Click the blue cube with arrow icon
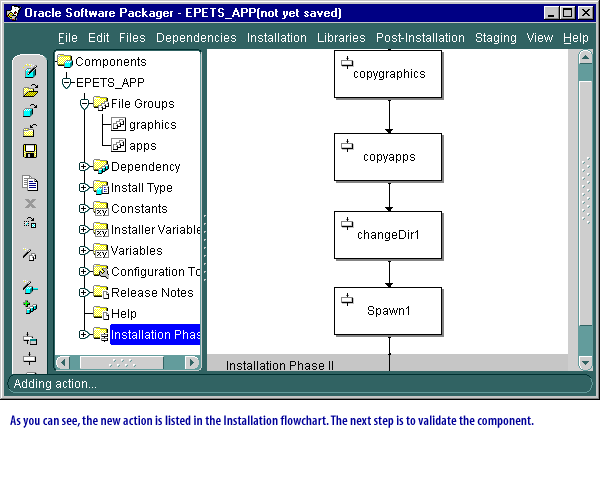 (30, 111)
